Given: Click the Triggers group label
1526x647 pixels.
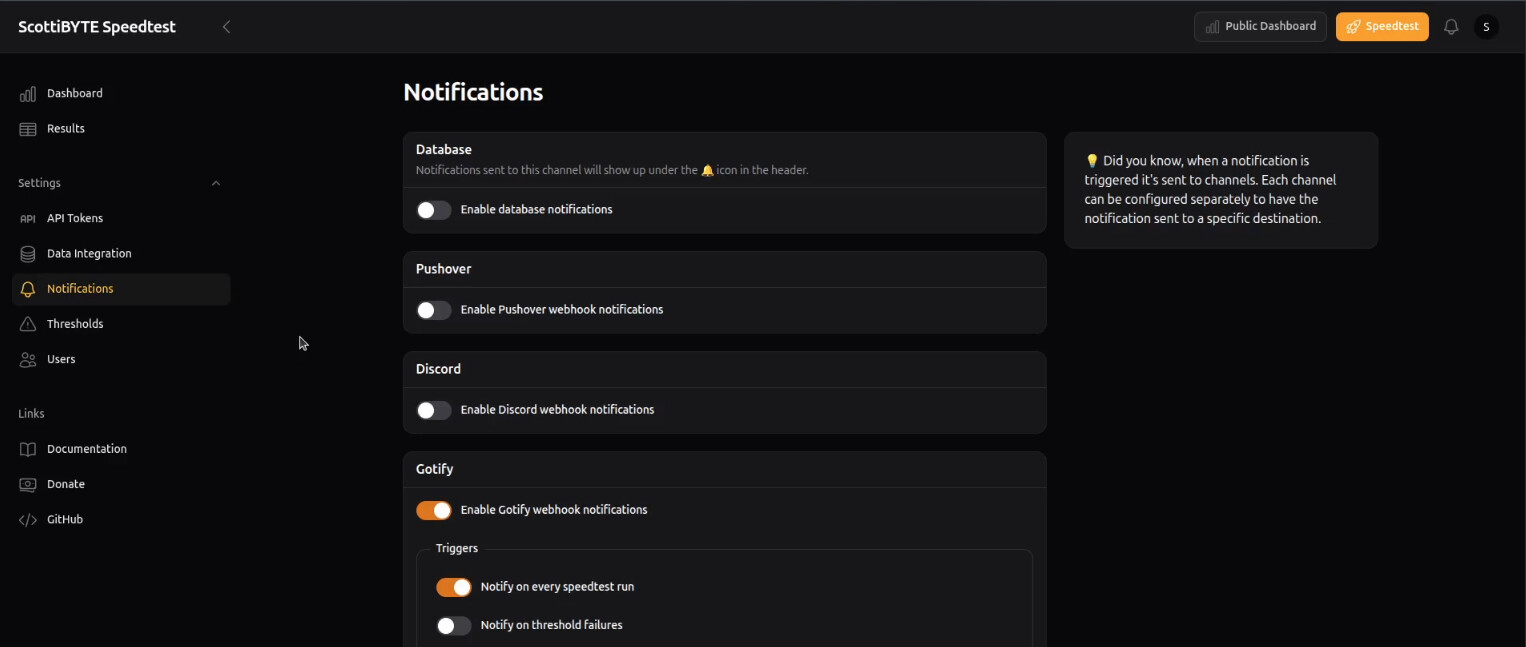Looking at the screenshot, I should [x=457, y=549].
